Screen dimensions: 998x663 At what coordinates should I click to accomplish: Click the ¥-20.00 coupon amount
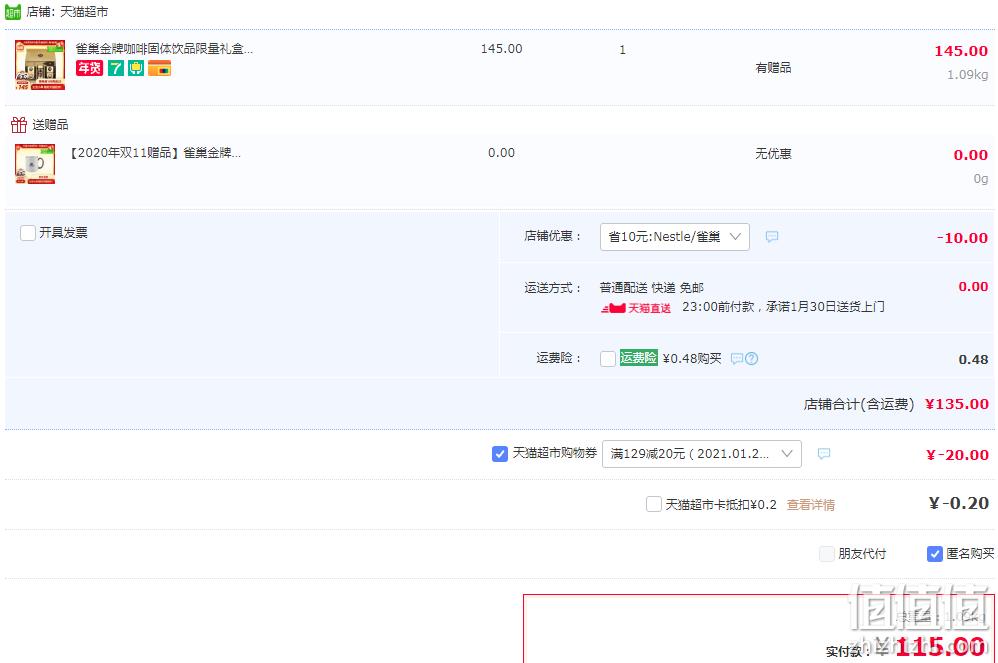coord(957,455)
